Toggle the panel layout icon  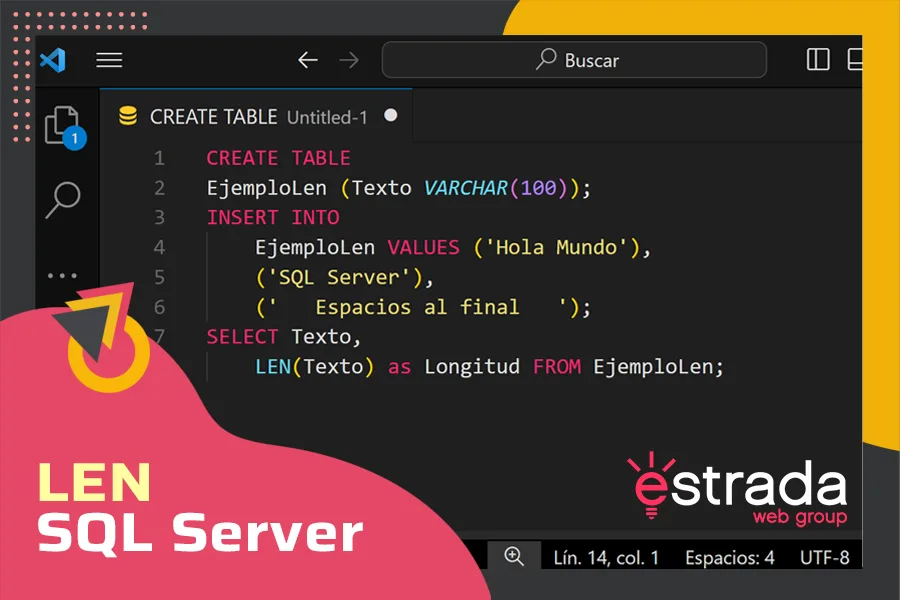pos(855,59)
